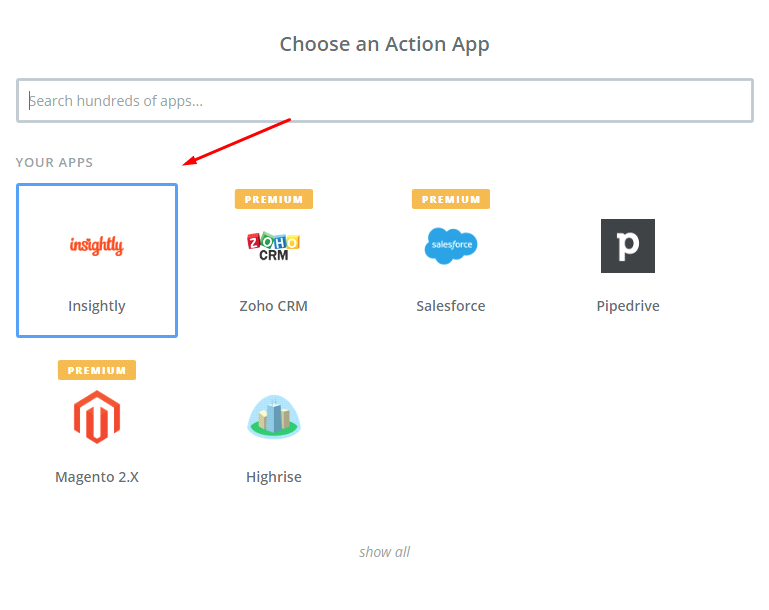Click the Premium badge above Salesforce
Screen dimensions: 769x610
451,199
